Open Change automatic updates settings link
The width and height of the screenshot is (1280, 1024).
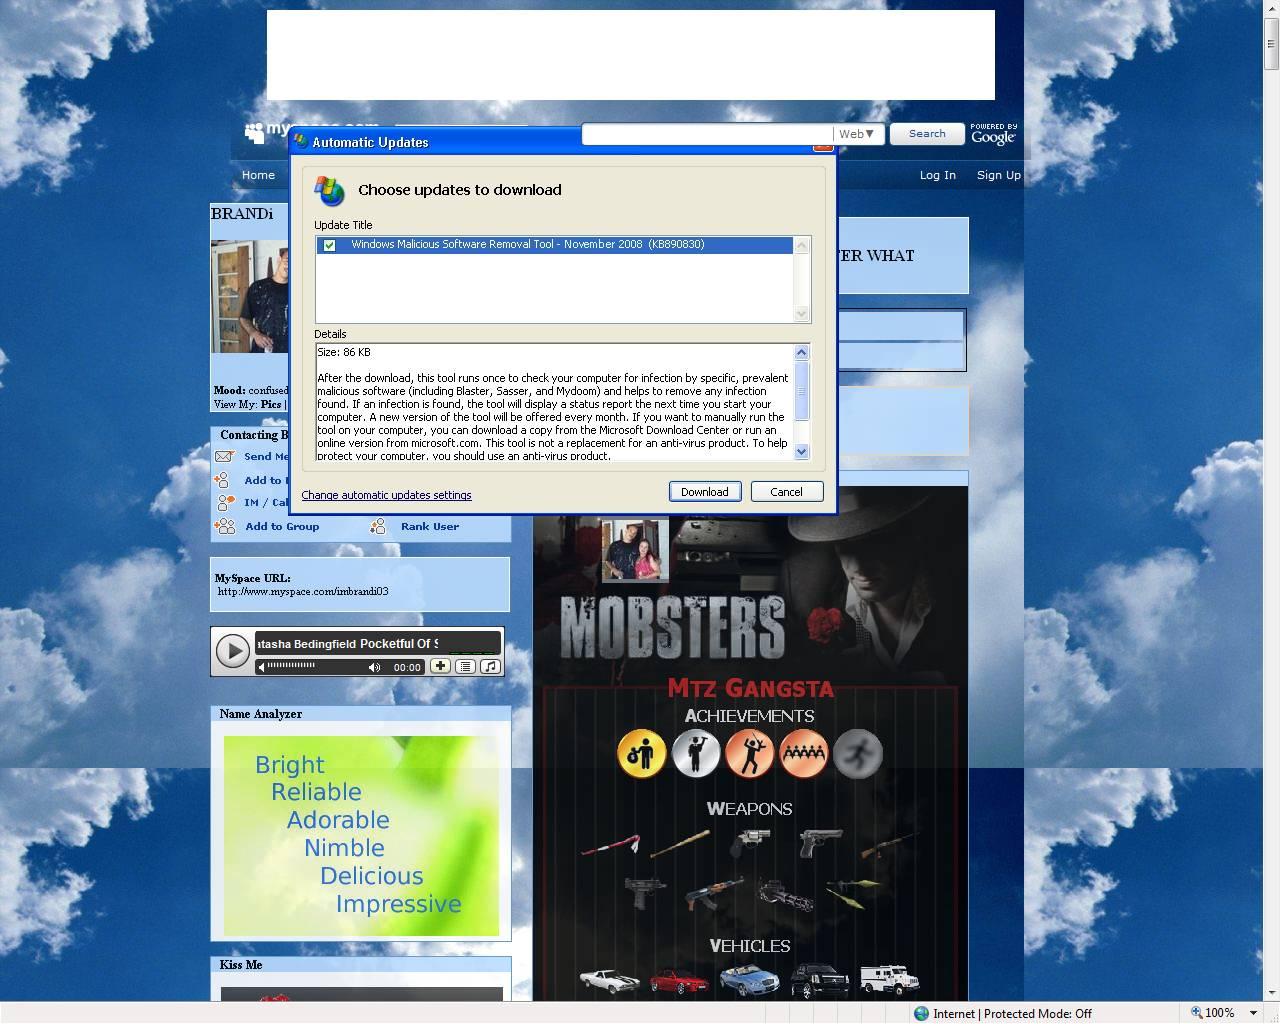click(x=386, y=495)
